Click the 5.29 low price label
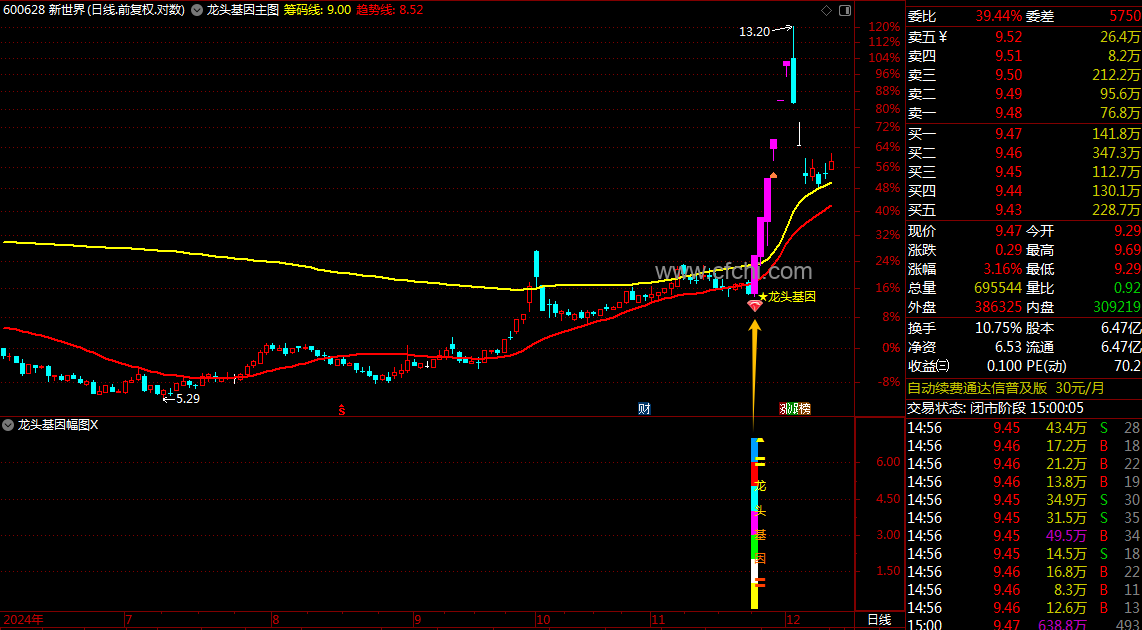This screenshot has height=630, width=1142. pyautogui.click(x=188, y=398)
